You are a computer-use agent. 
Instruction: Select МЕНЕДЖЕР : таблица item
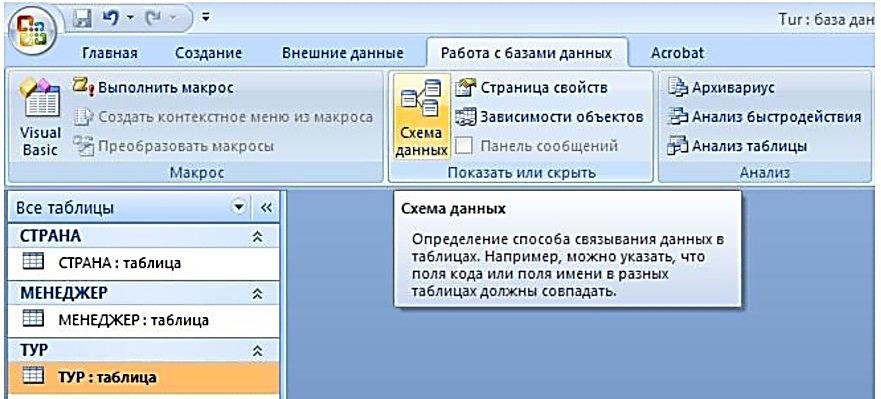point(143,320)
